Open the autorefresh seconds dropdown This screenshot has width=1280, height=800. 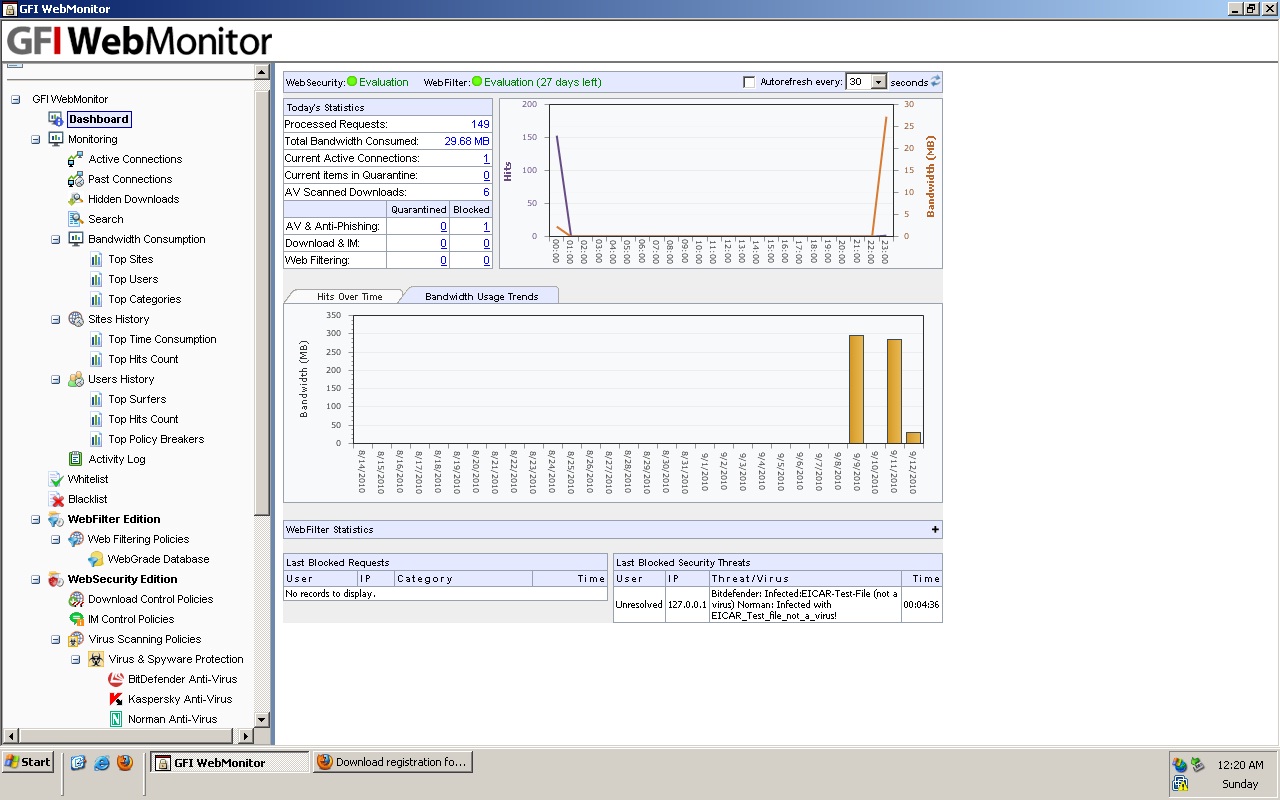click(878, 82)
